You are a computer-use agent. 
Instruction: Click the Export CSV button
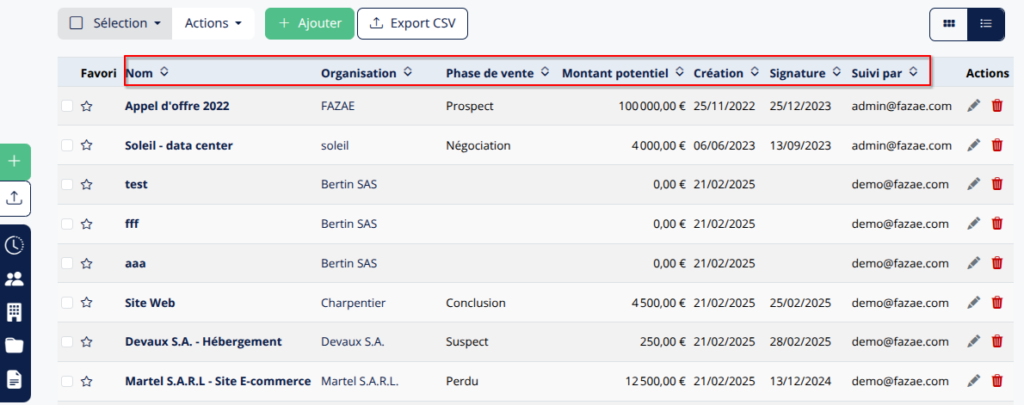point(412,24)
